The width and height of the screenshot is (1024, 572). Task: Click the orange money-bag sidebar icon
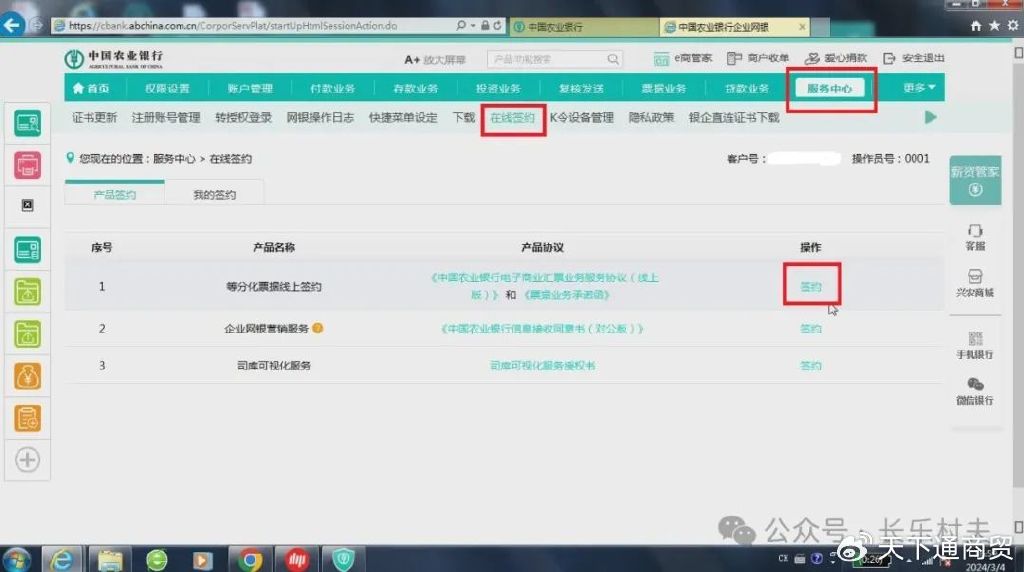27,376
